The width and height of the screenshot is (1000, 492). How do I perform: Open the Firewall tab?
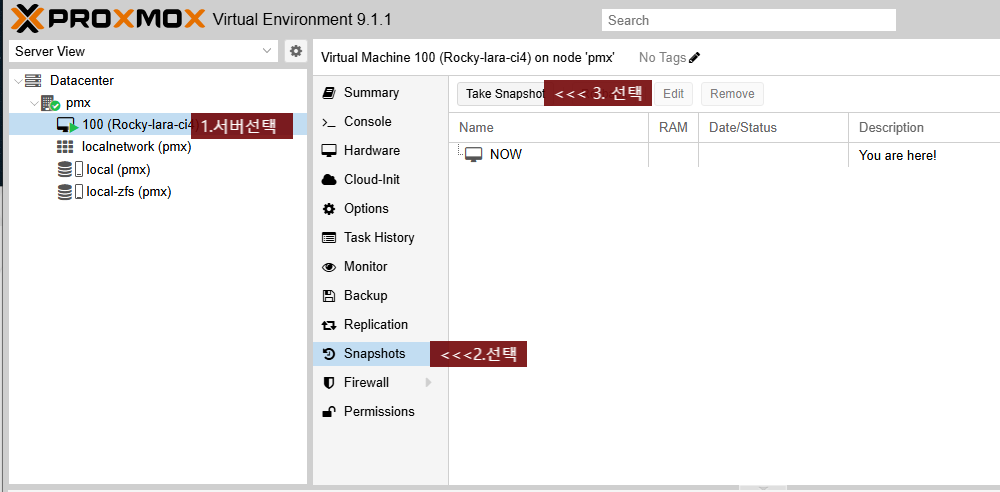pos(381,383)
